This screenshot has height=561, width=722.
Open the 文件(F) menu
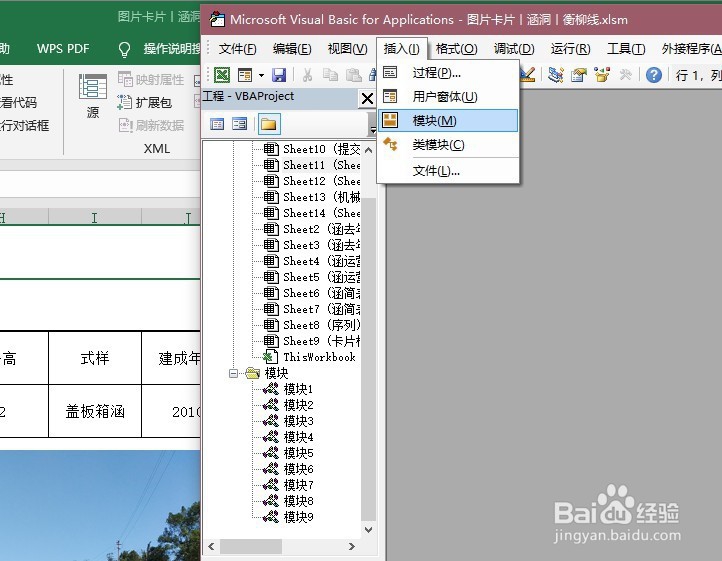point(237,48)
